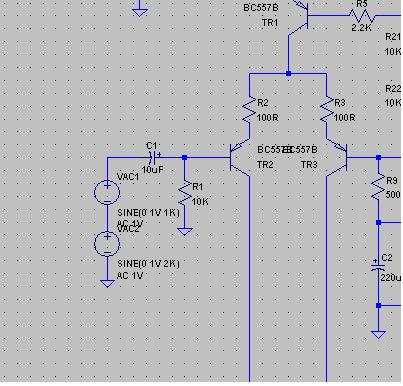Select the TR3 transistor symbol
The width and height of the screenshot is (403, 386).
[x=337, y=157]
